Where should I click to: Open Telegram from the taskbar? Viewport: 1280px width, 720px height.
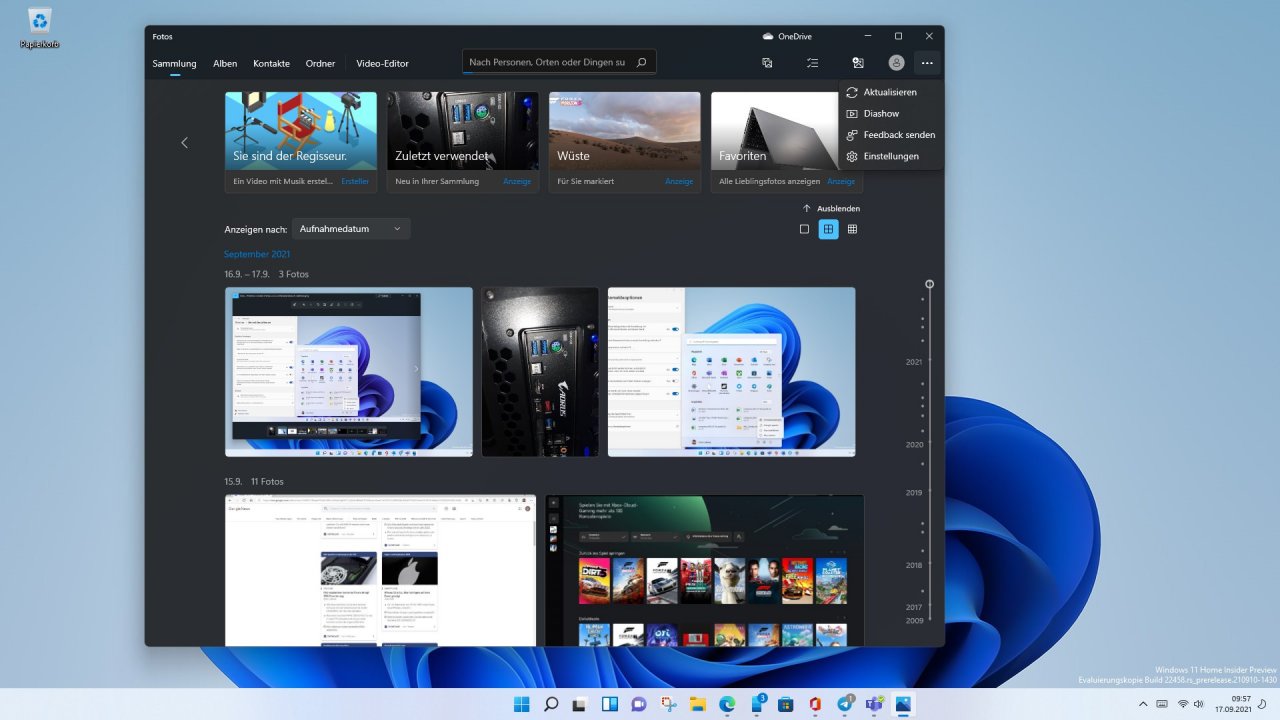pyautogui.click(x=845, y=704)
